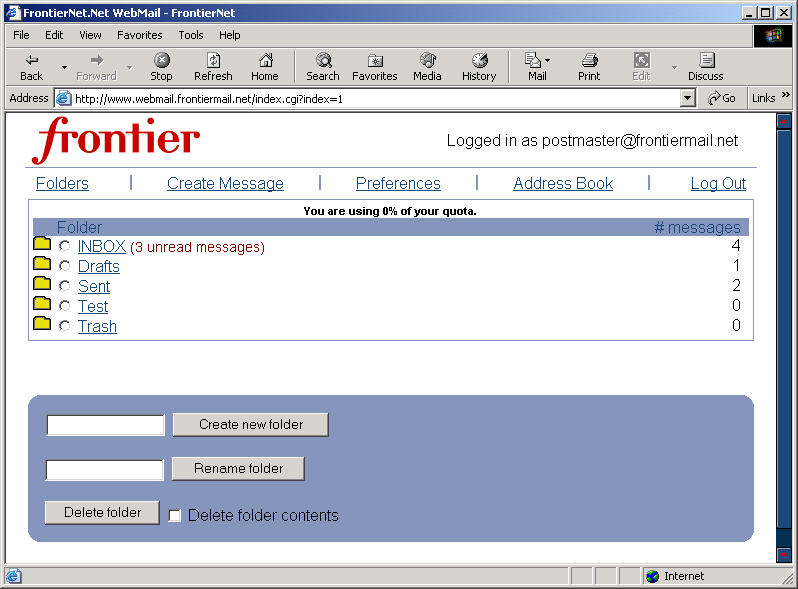Click the new folder name text field

(105, 425)
